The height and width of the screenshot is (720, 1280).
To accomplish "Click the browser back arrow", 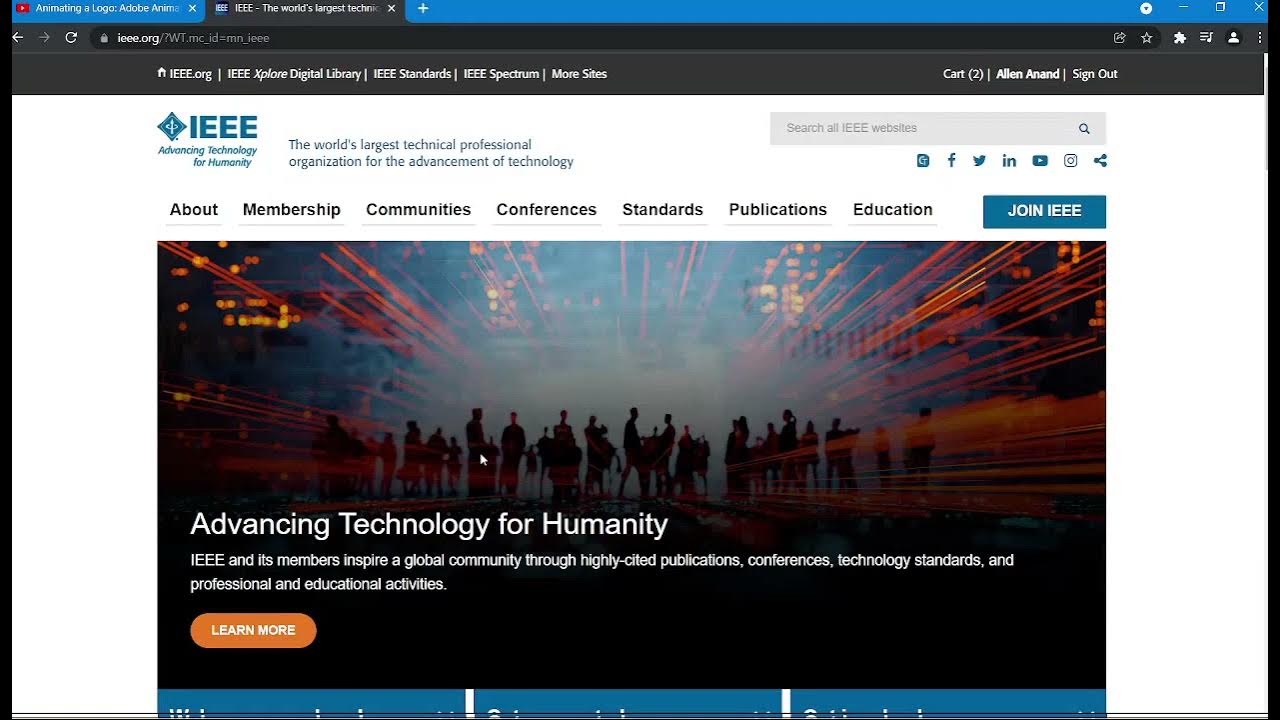I will point(17,37).
